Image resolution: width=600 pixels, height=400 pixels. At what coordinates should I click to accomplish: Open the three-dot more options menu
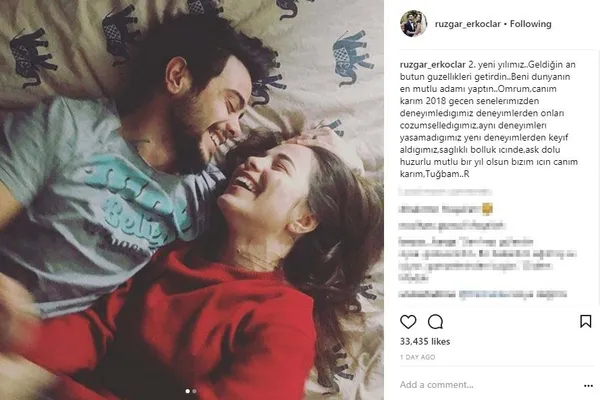(588, 385)
